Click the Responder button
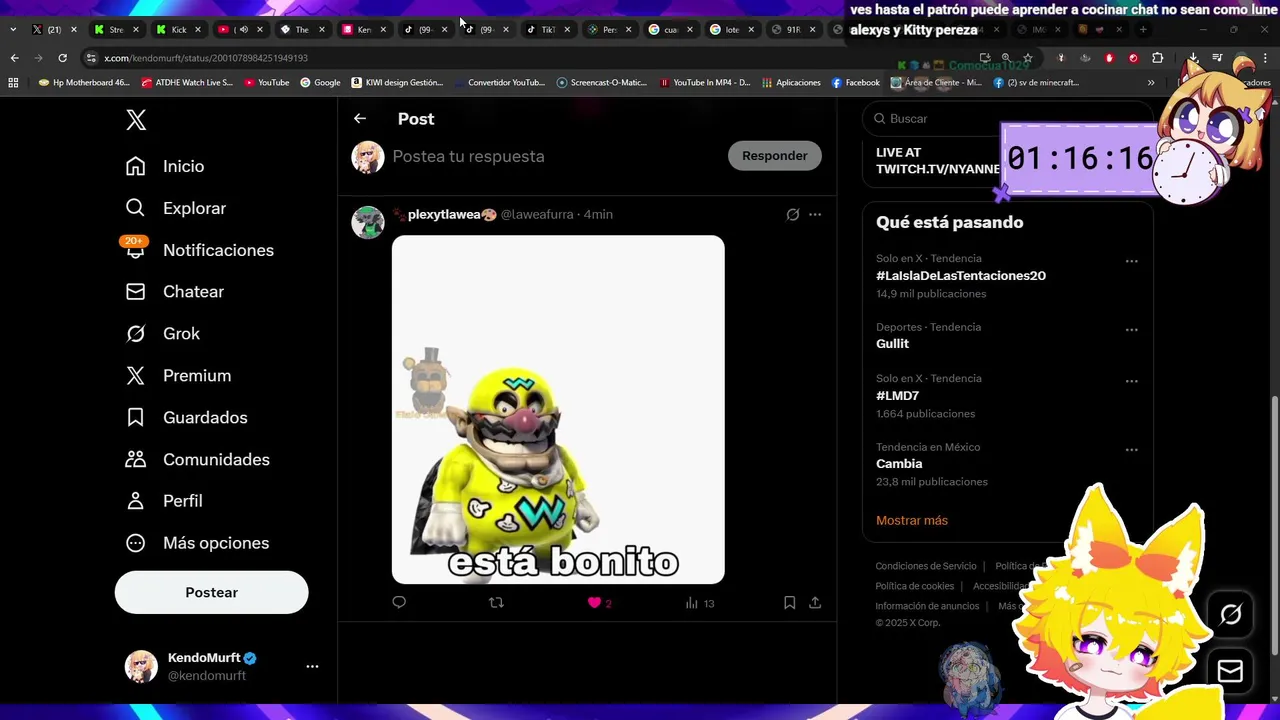The image size is (1280, 720). (x=775, y=155)
